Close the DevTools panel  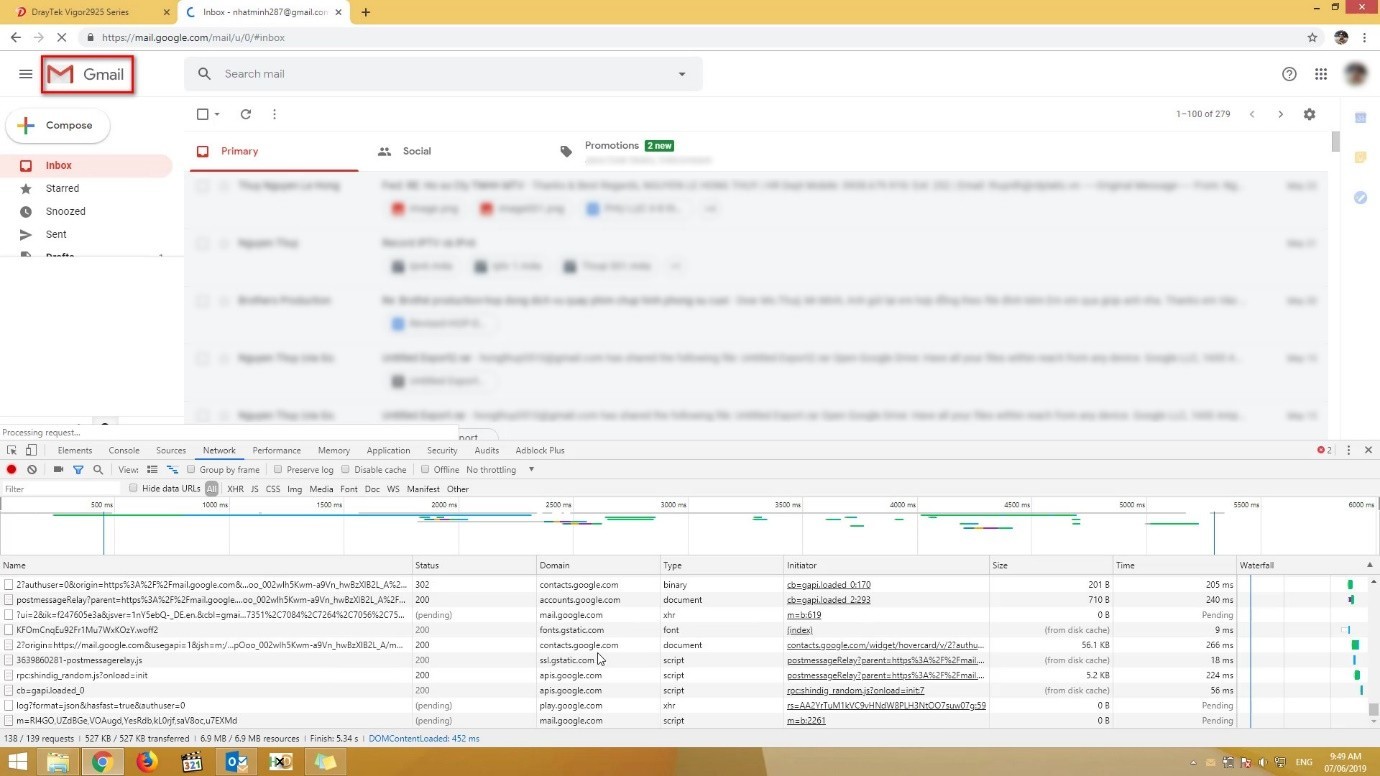(1368, 450)
